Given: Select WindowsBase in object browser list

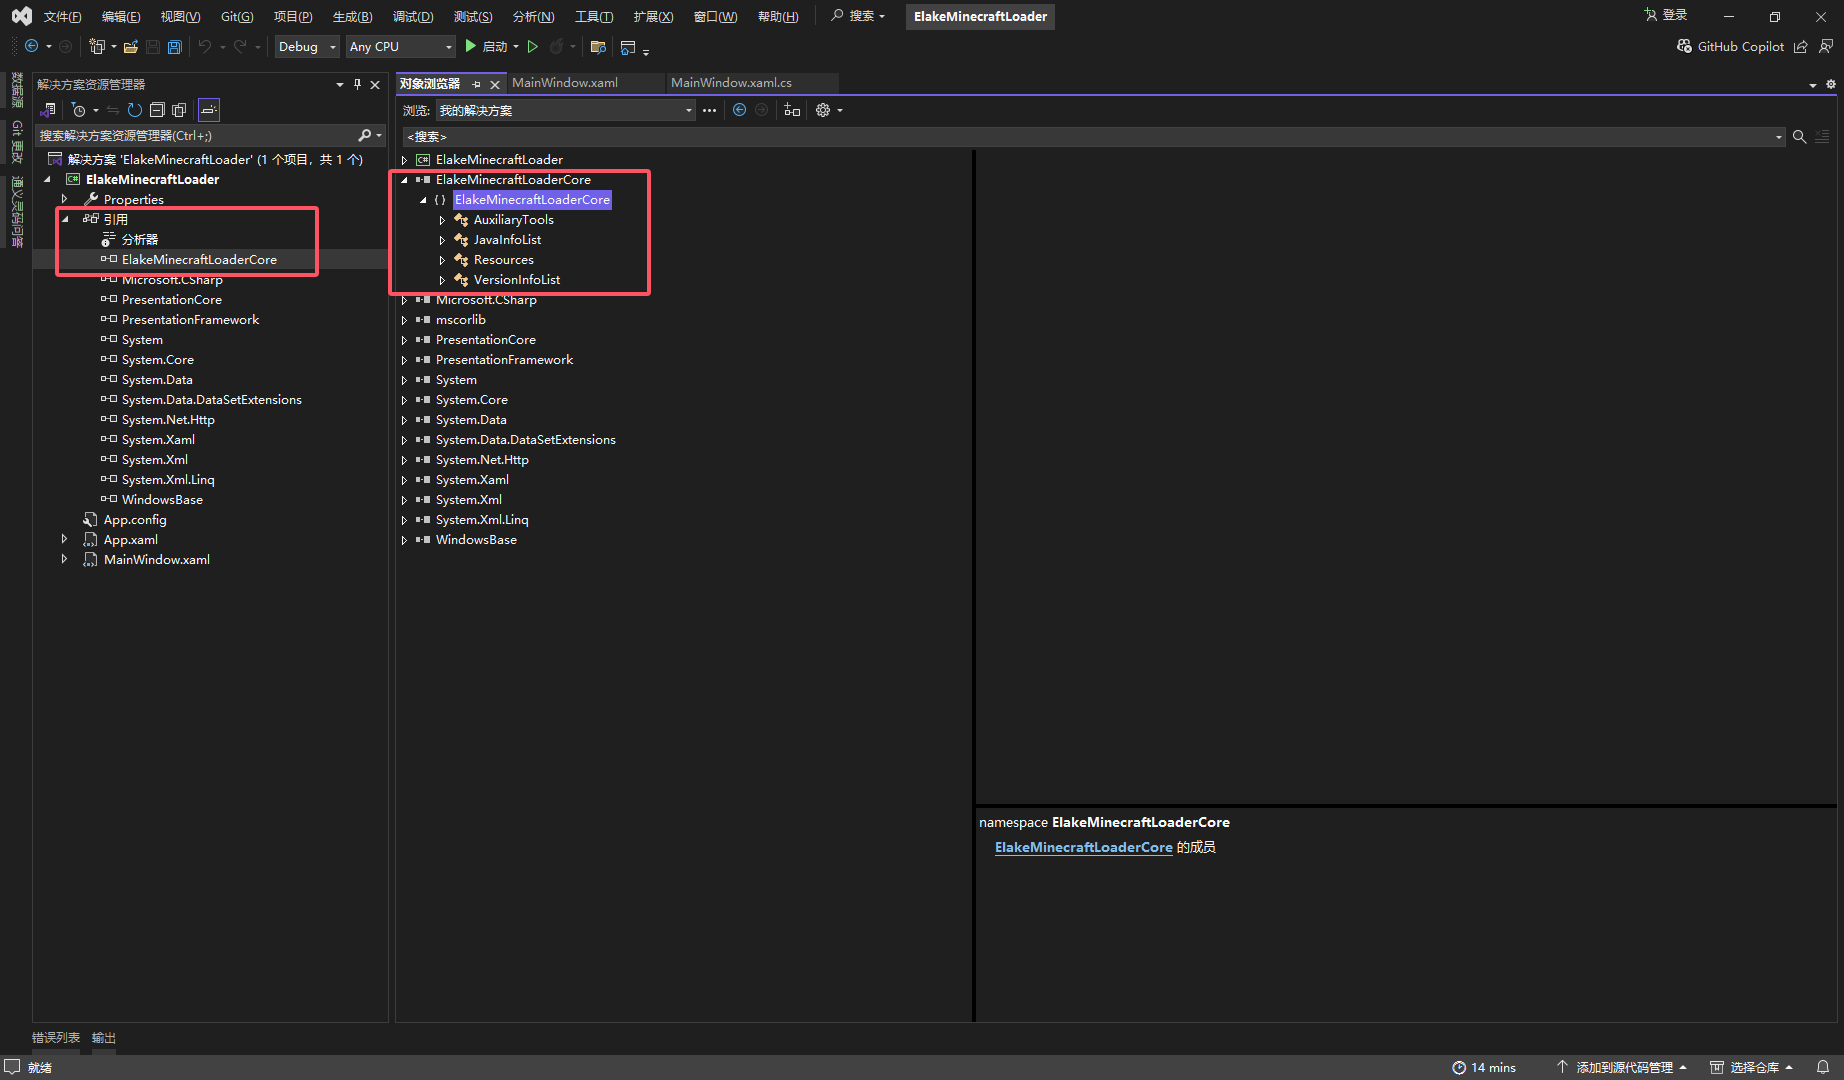Looking at the screenshot, I should coord(476,539).
